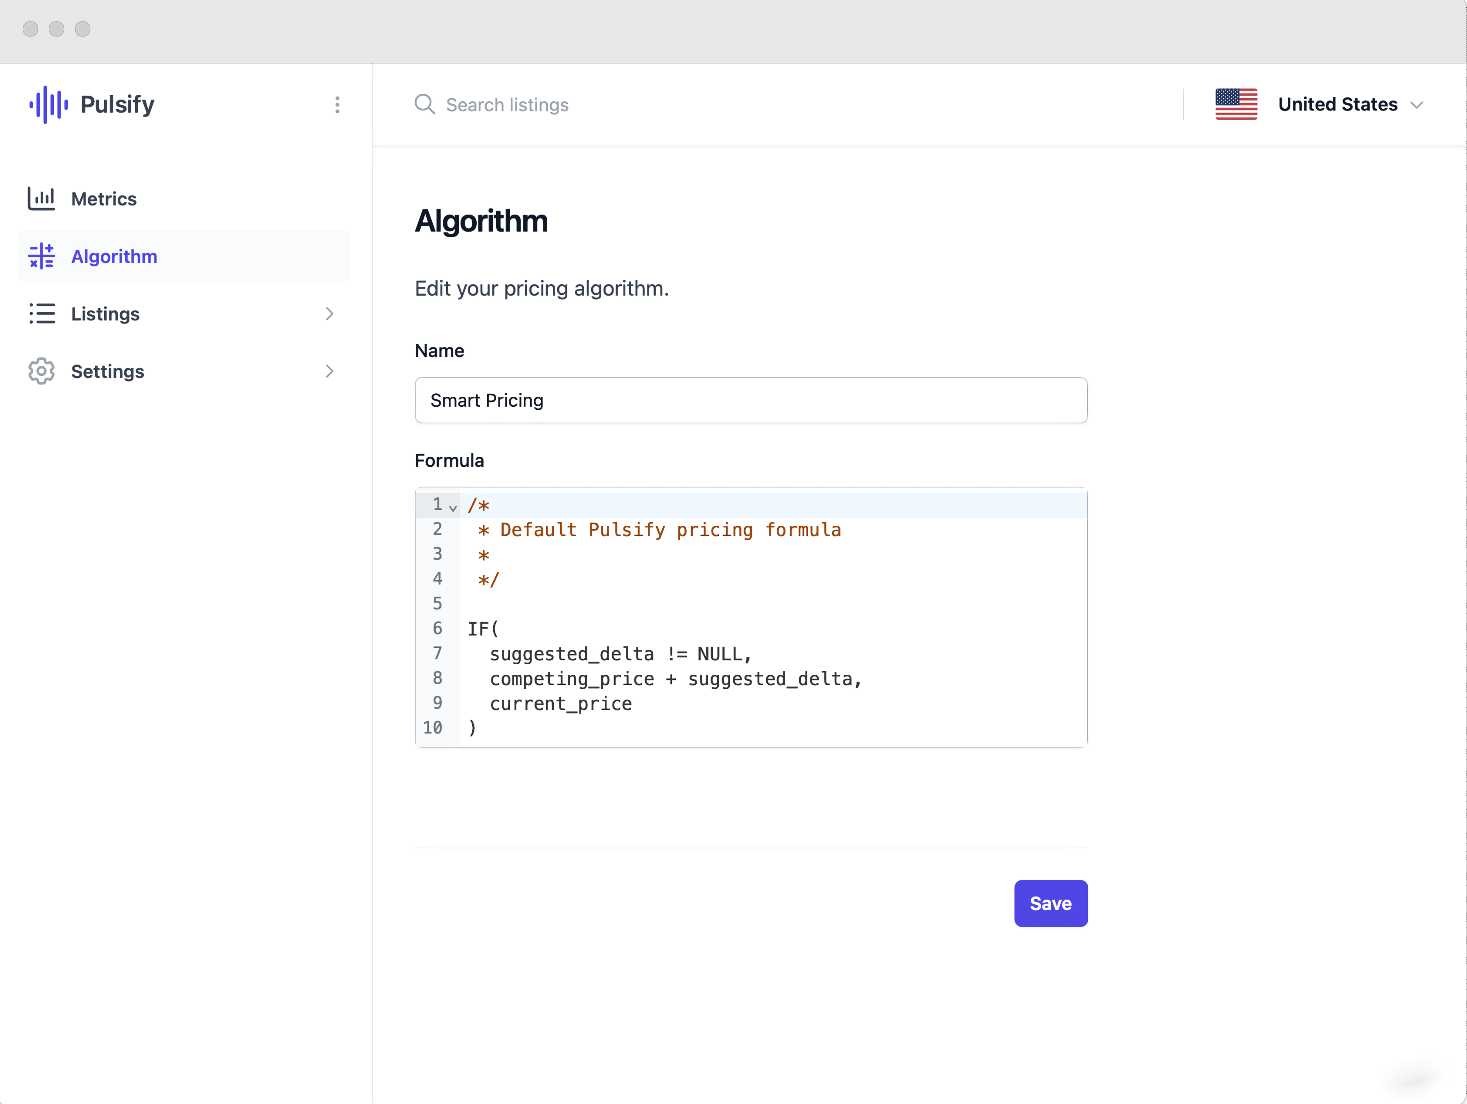The width and height of the screenshot is (1467, 1104).
Task: Collapse the comment fold arrow on line 1
Action: tap(453, 507)
